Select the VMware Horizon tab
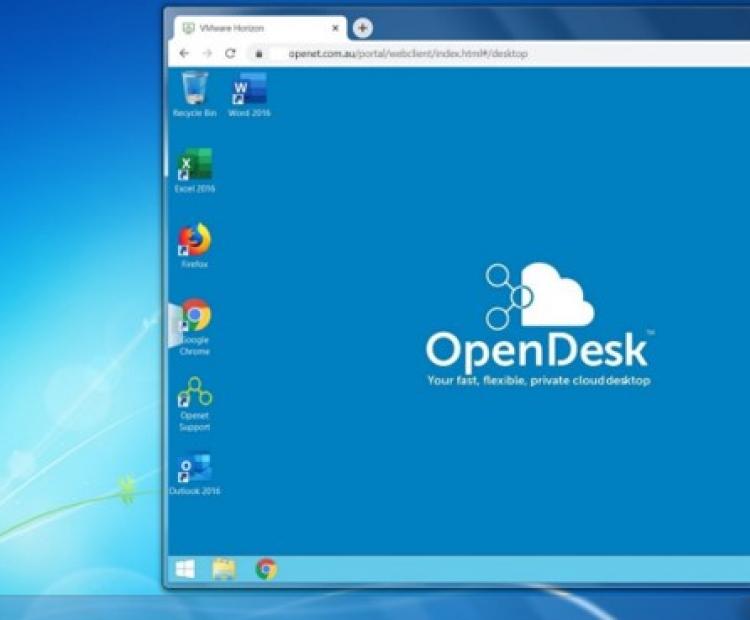 (260, 28)
